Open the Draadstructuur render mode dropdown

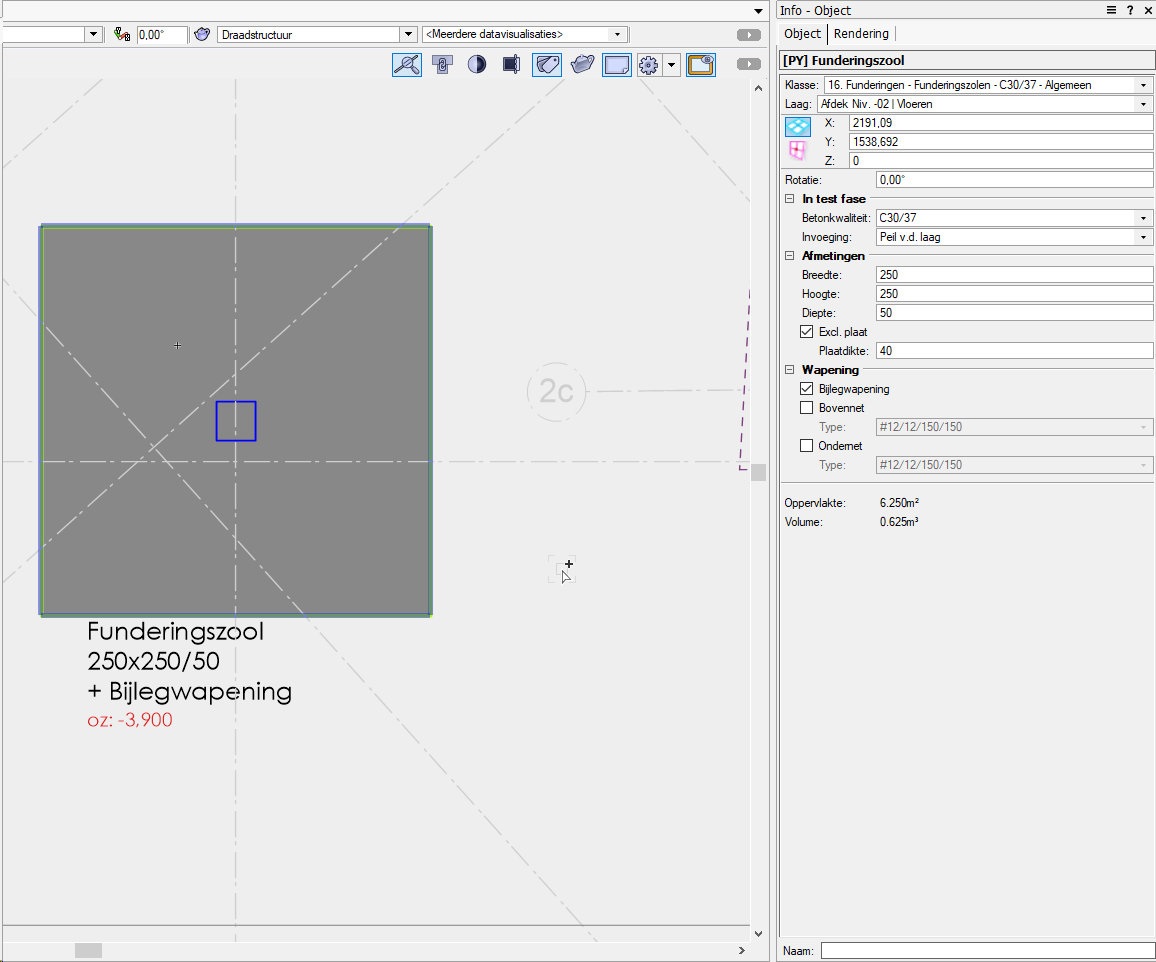point(407,34)
